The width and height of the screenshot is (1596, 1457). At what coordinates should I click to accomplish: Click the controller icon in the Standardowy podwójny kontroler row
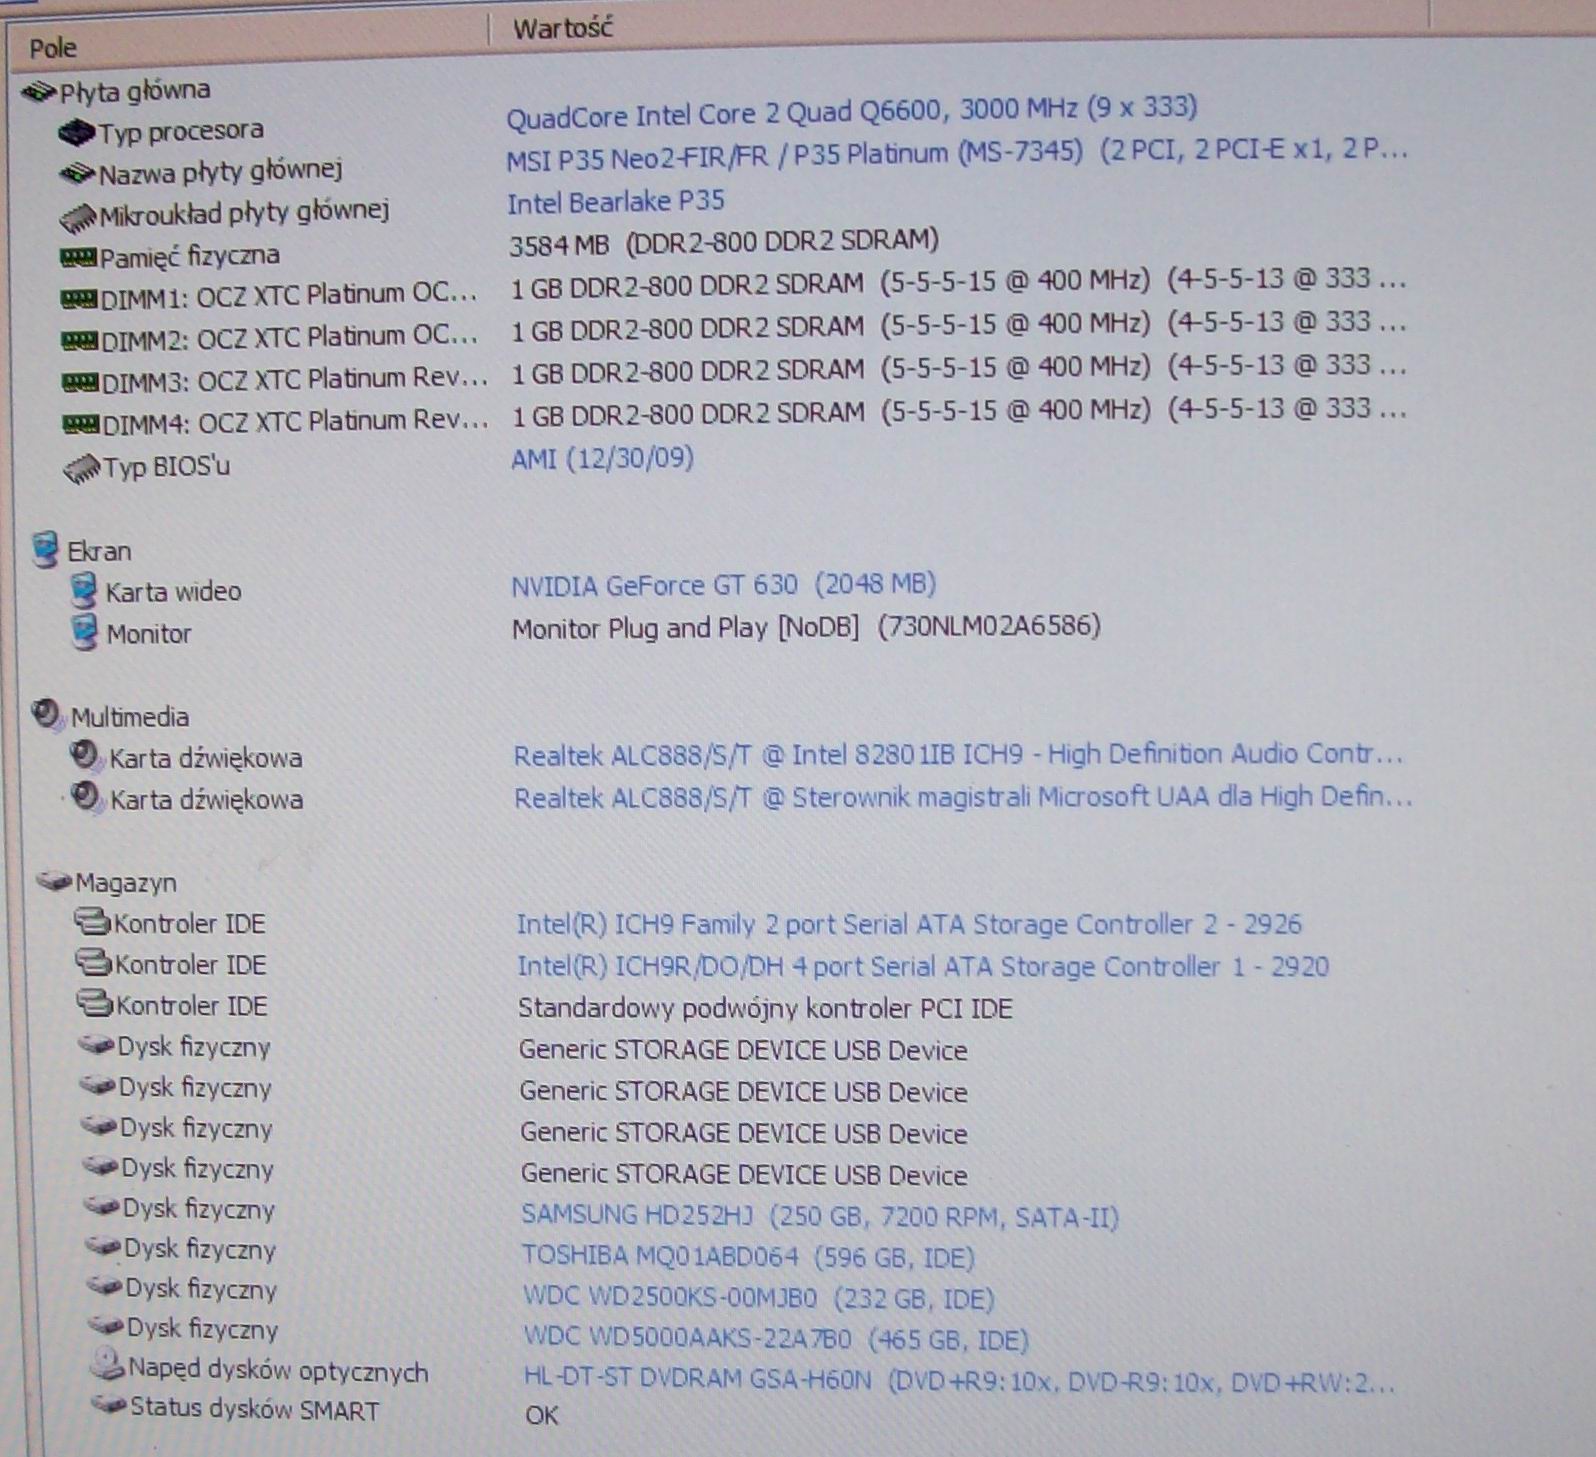click(94, 1003)
